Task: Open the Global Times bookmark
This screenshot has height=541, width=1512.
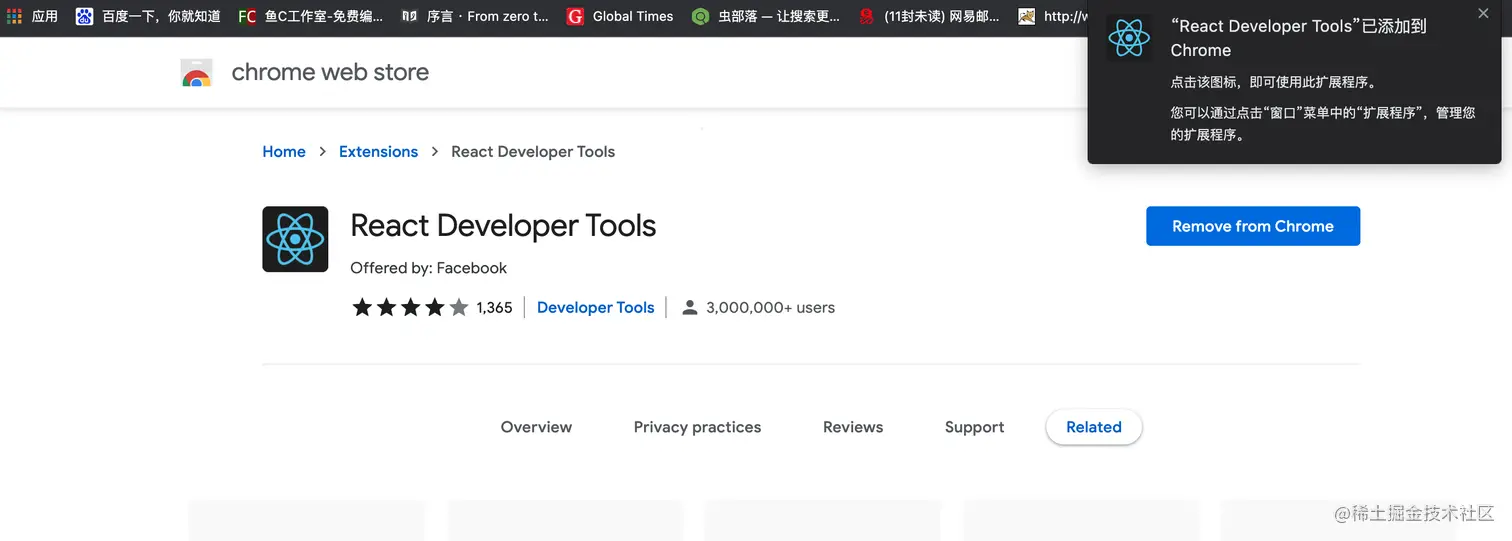Action: (620, 16)
